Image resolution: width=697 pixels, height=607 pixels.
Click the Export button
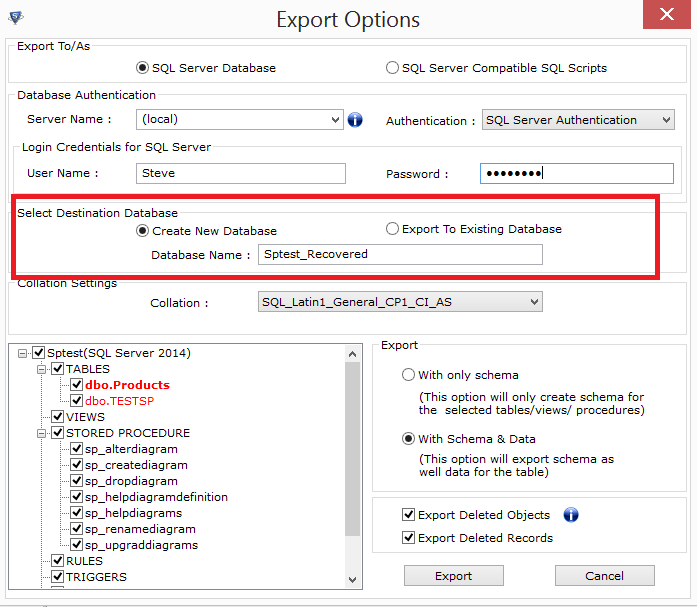[453, 576]
